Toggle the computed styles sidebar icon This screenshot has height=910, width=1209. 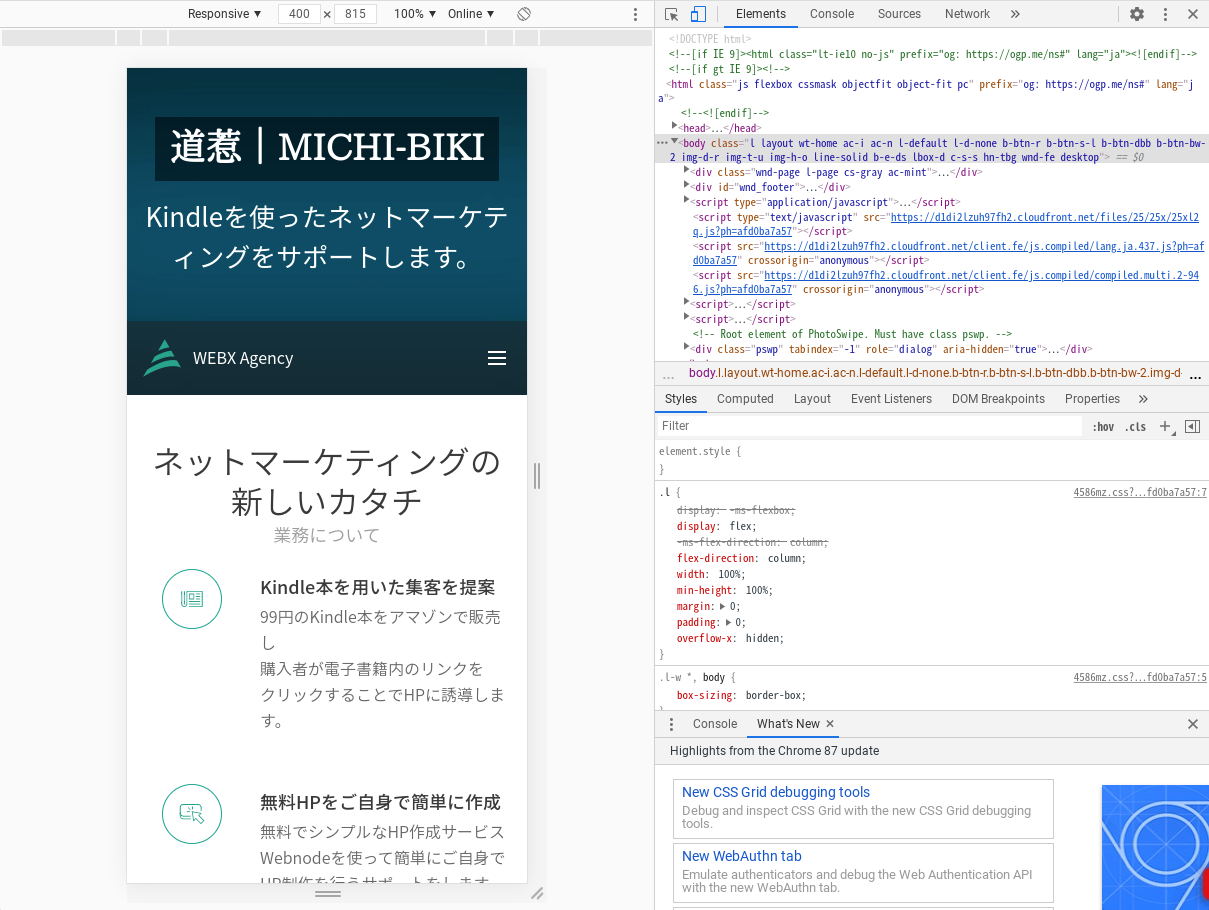point(1192,427)
